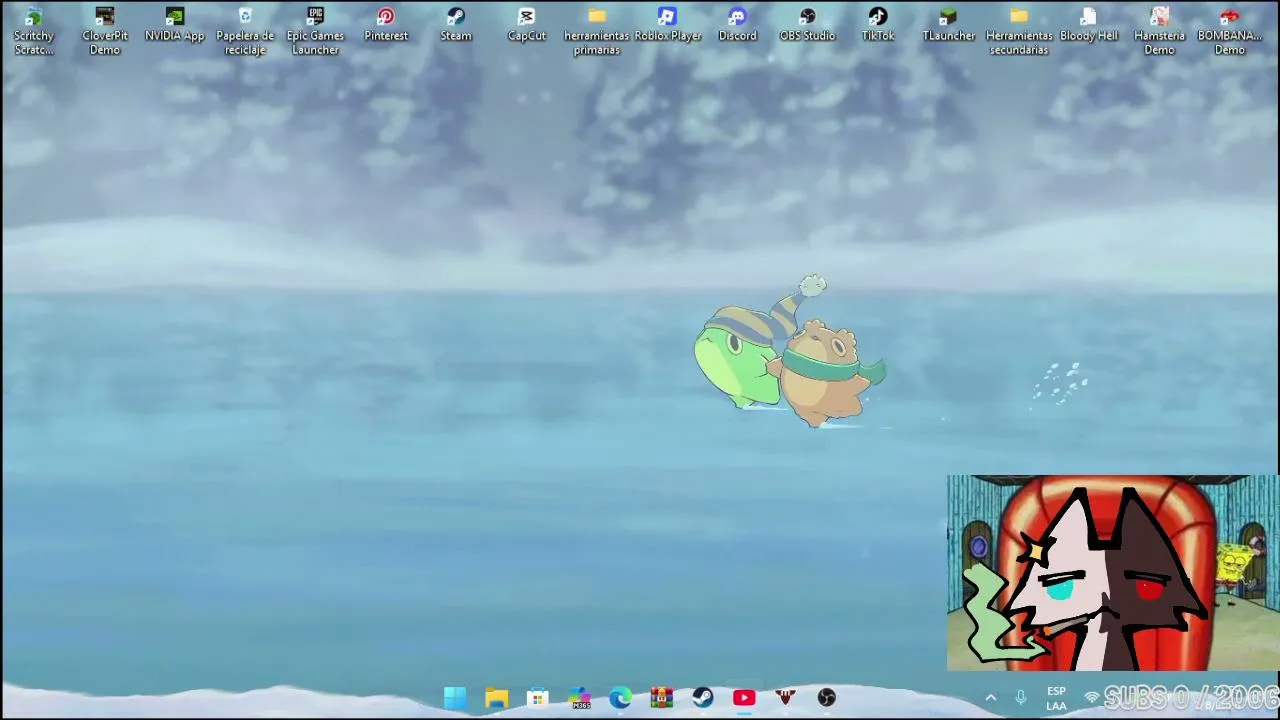This screenshot has width=1280, height=720.
Task: Open WinRAR from the taskbar
Action: point(661,697)
